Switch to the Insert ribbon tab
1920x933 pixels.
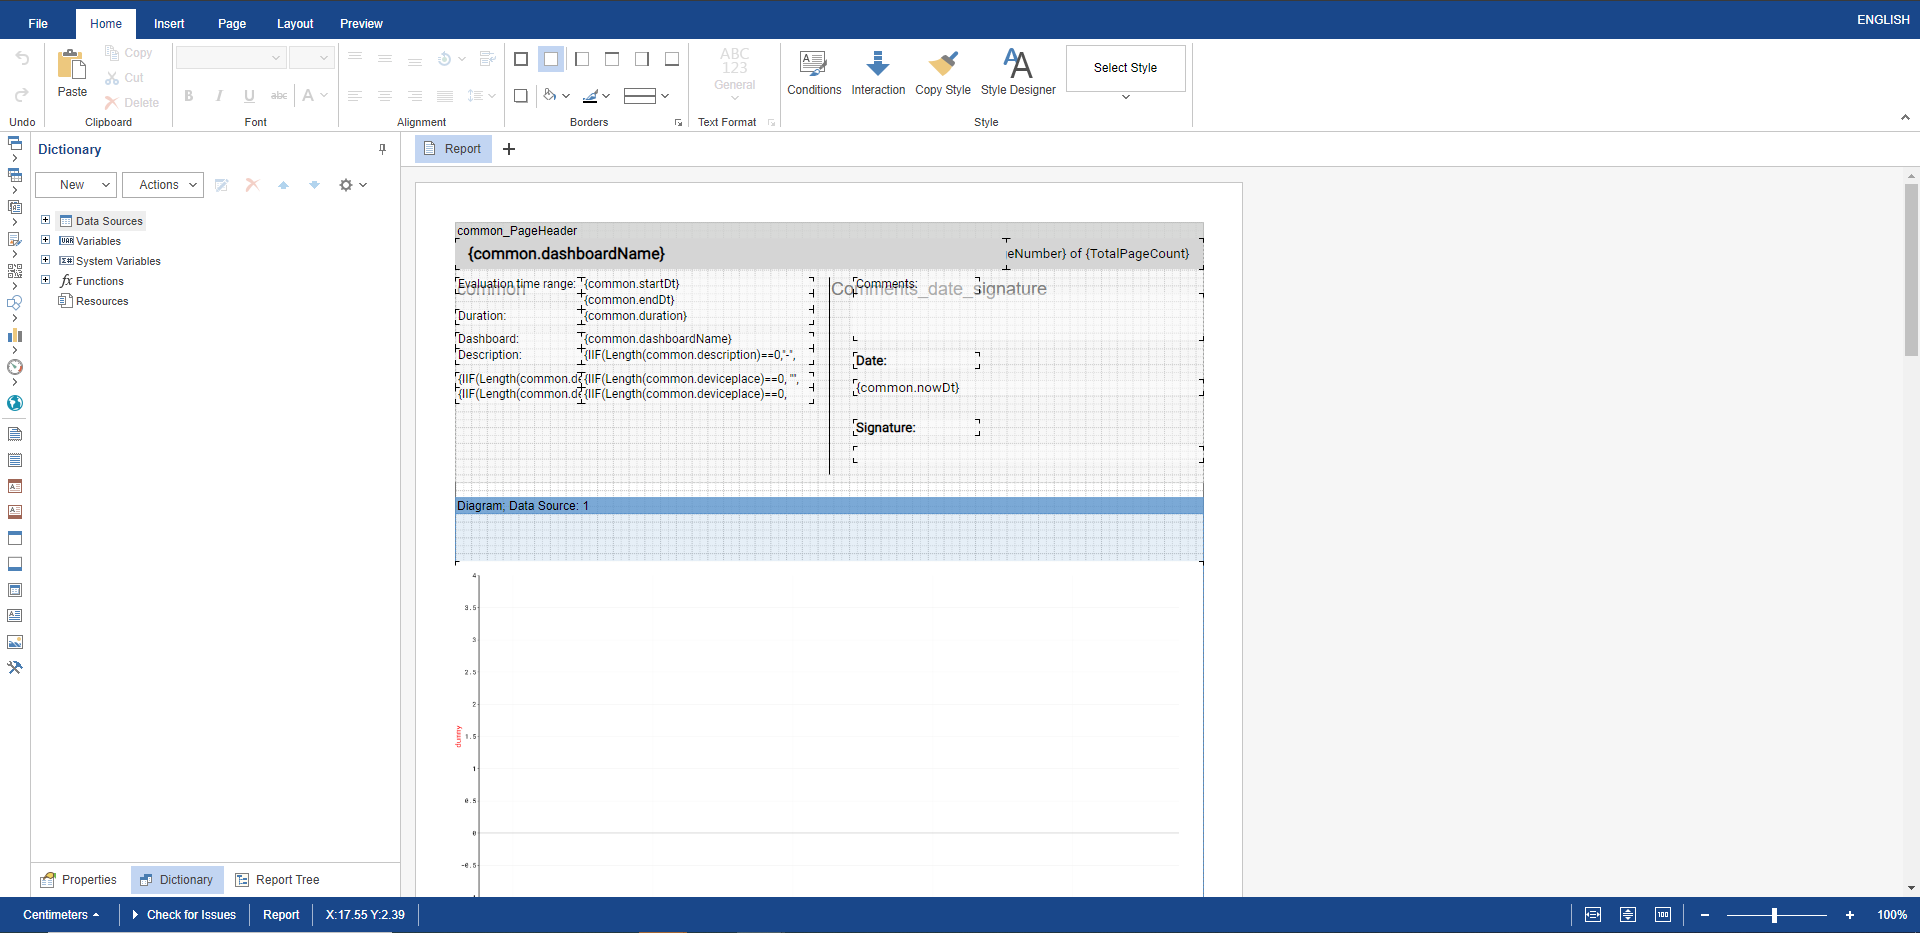click(169, 23)
